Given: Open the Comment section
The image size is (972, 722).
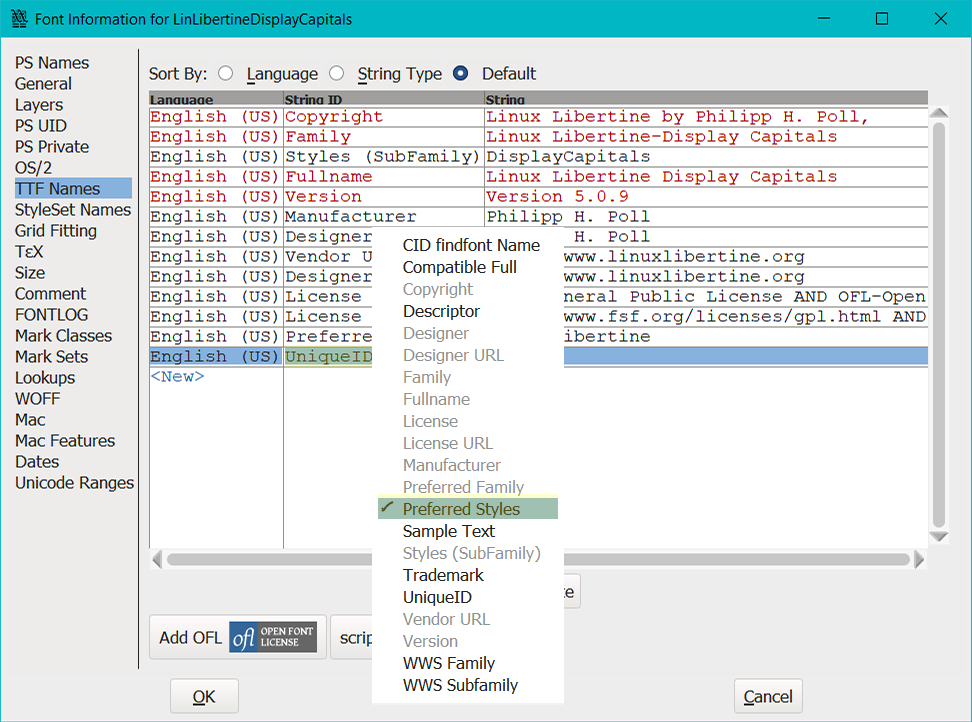Looking at the screenshot, I should [50, 294].
